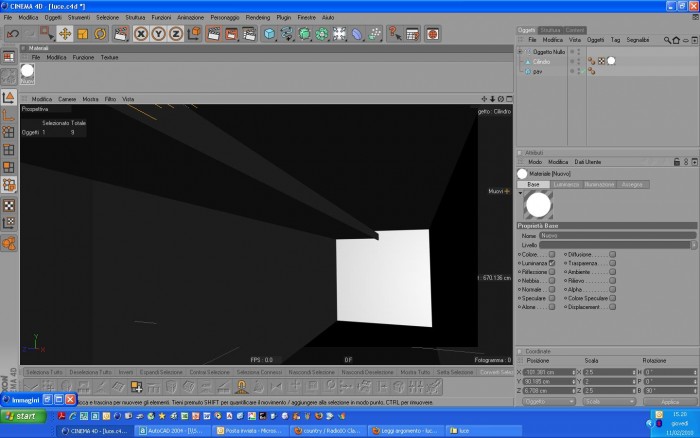Select the Rotate tool icon
The height and width of the screenshot is (438, 700).
point(100,34)
